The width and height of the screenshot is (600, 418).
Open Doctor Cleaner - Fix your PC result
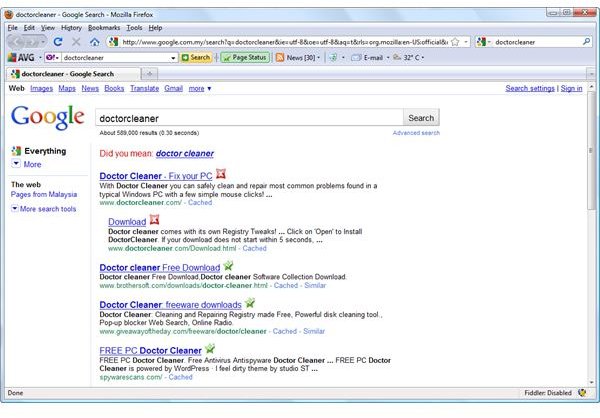pos(156,176)
